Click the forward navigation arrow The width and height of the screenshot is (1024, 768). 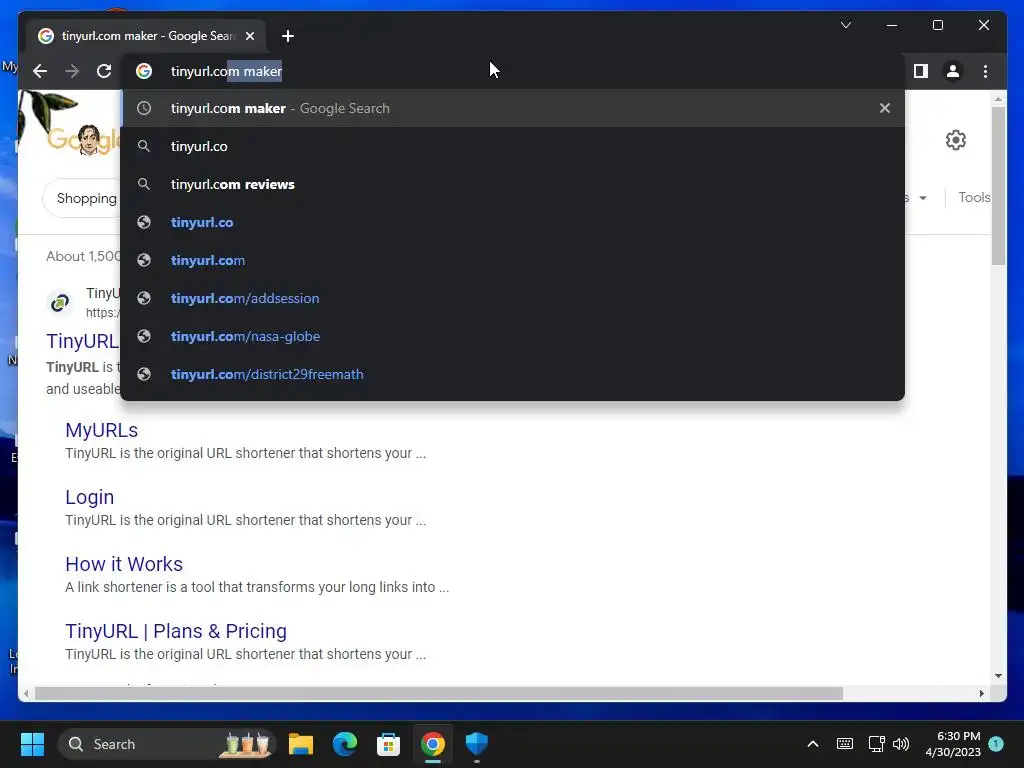tap(72, 71)
